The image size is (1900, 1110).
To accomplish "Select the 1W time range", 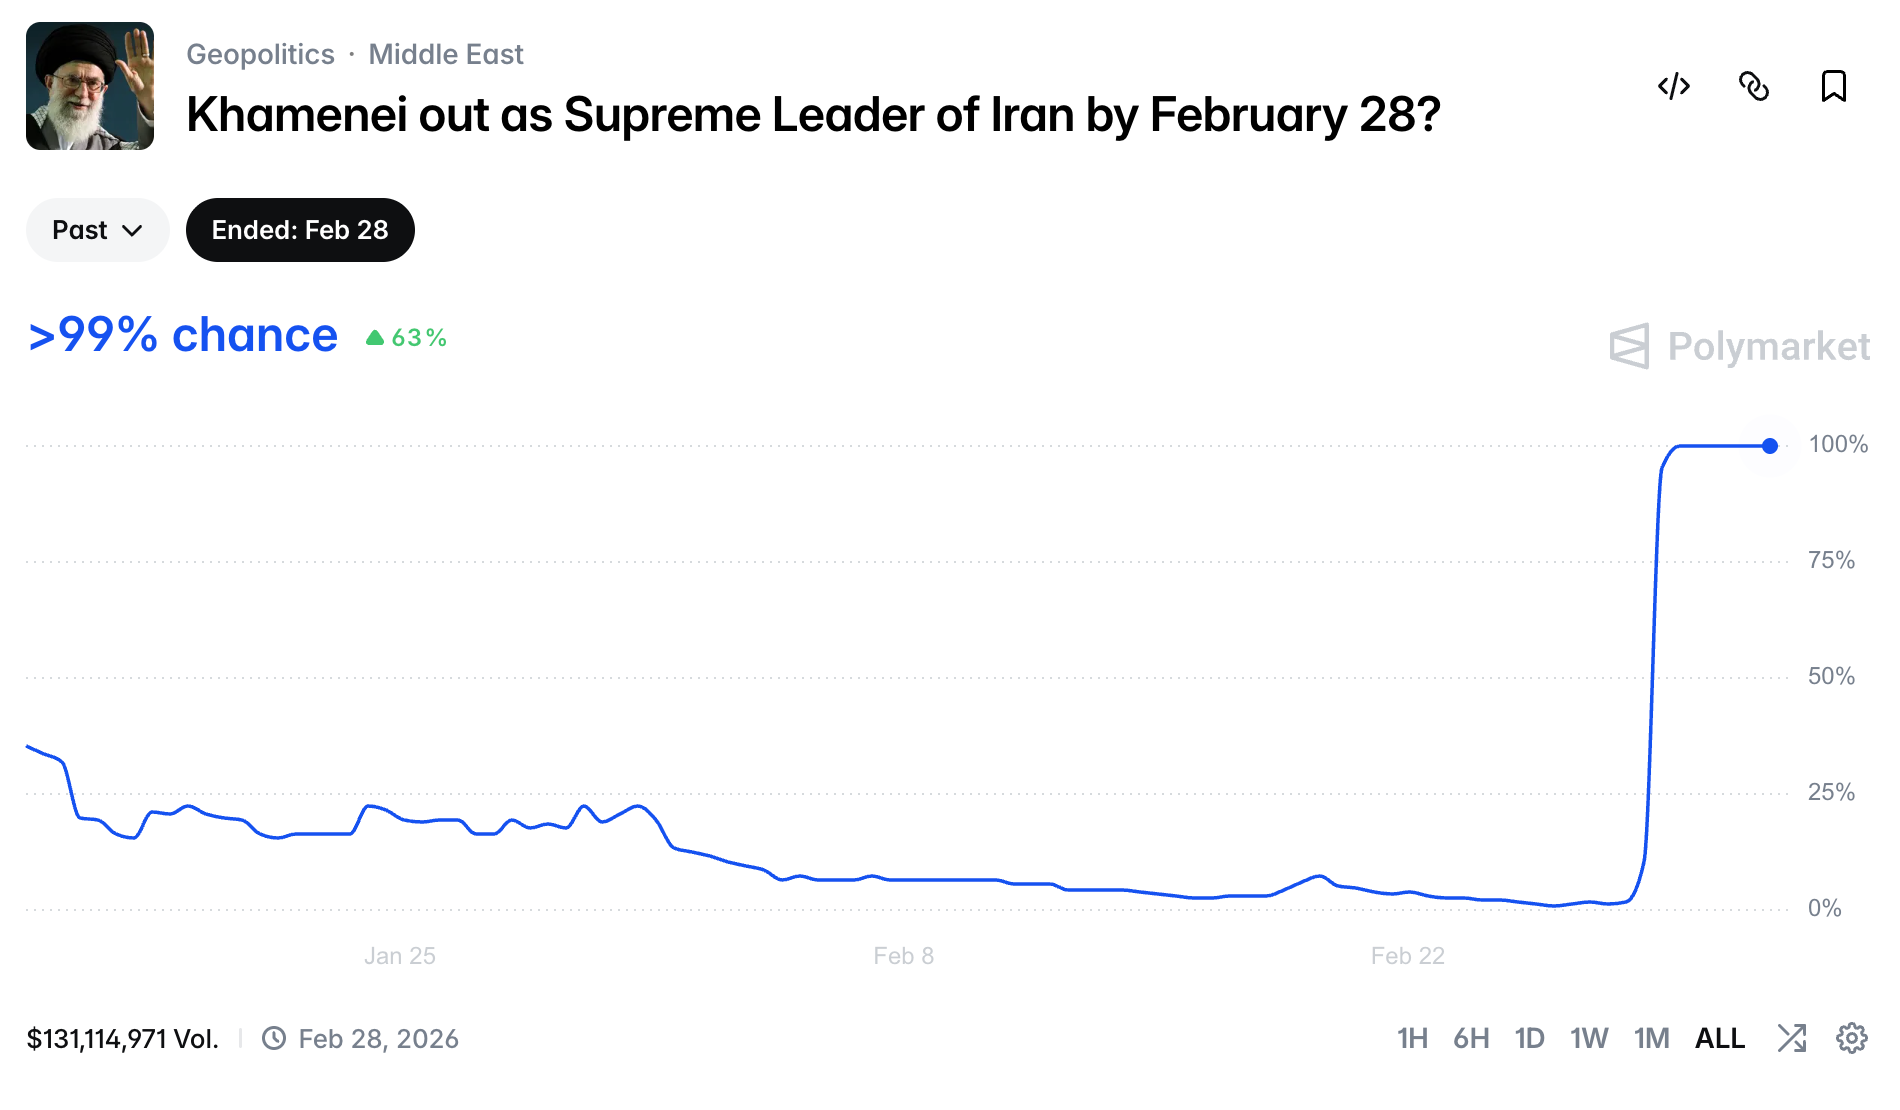I will pyautogui.click(x=1589, y=1038).
